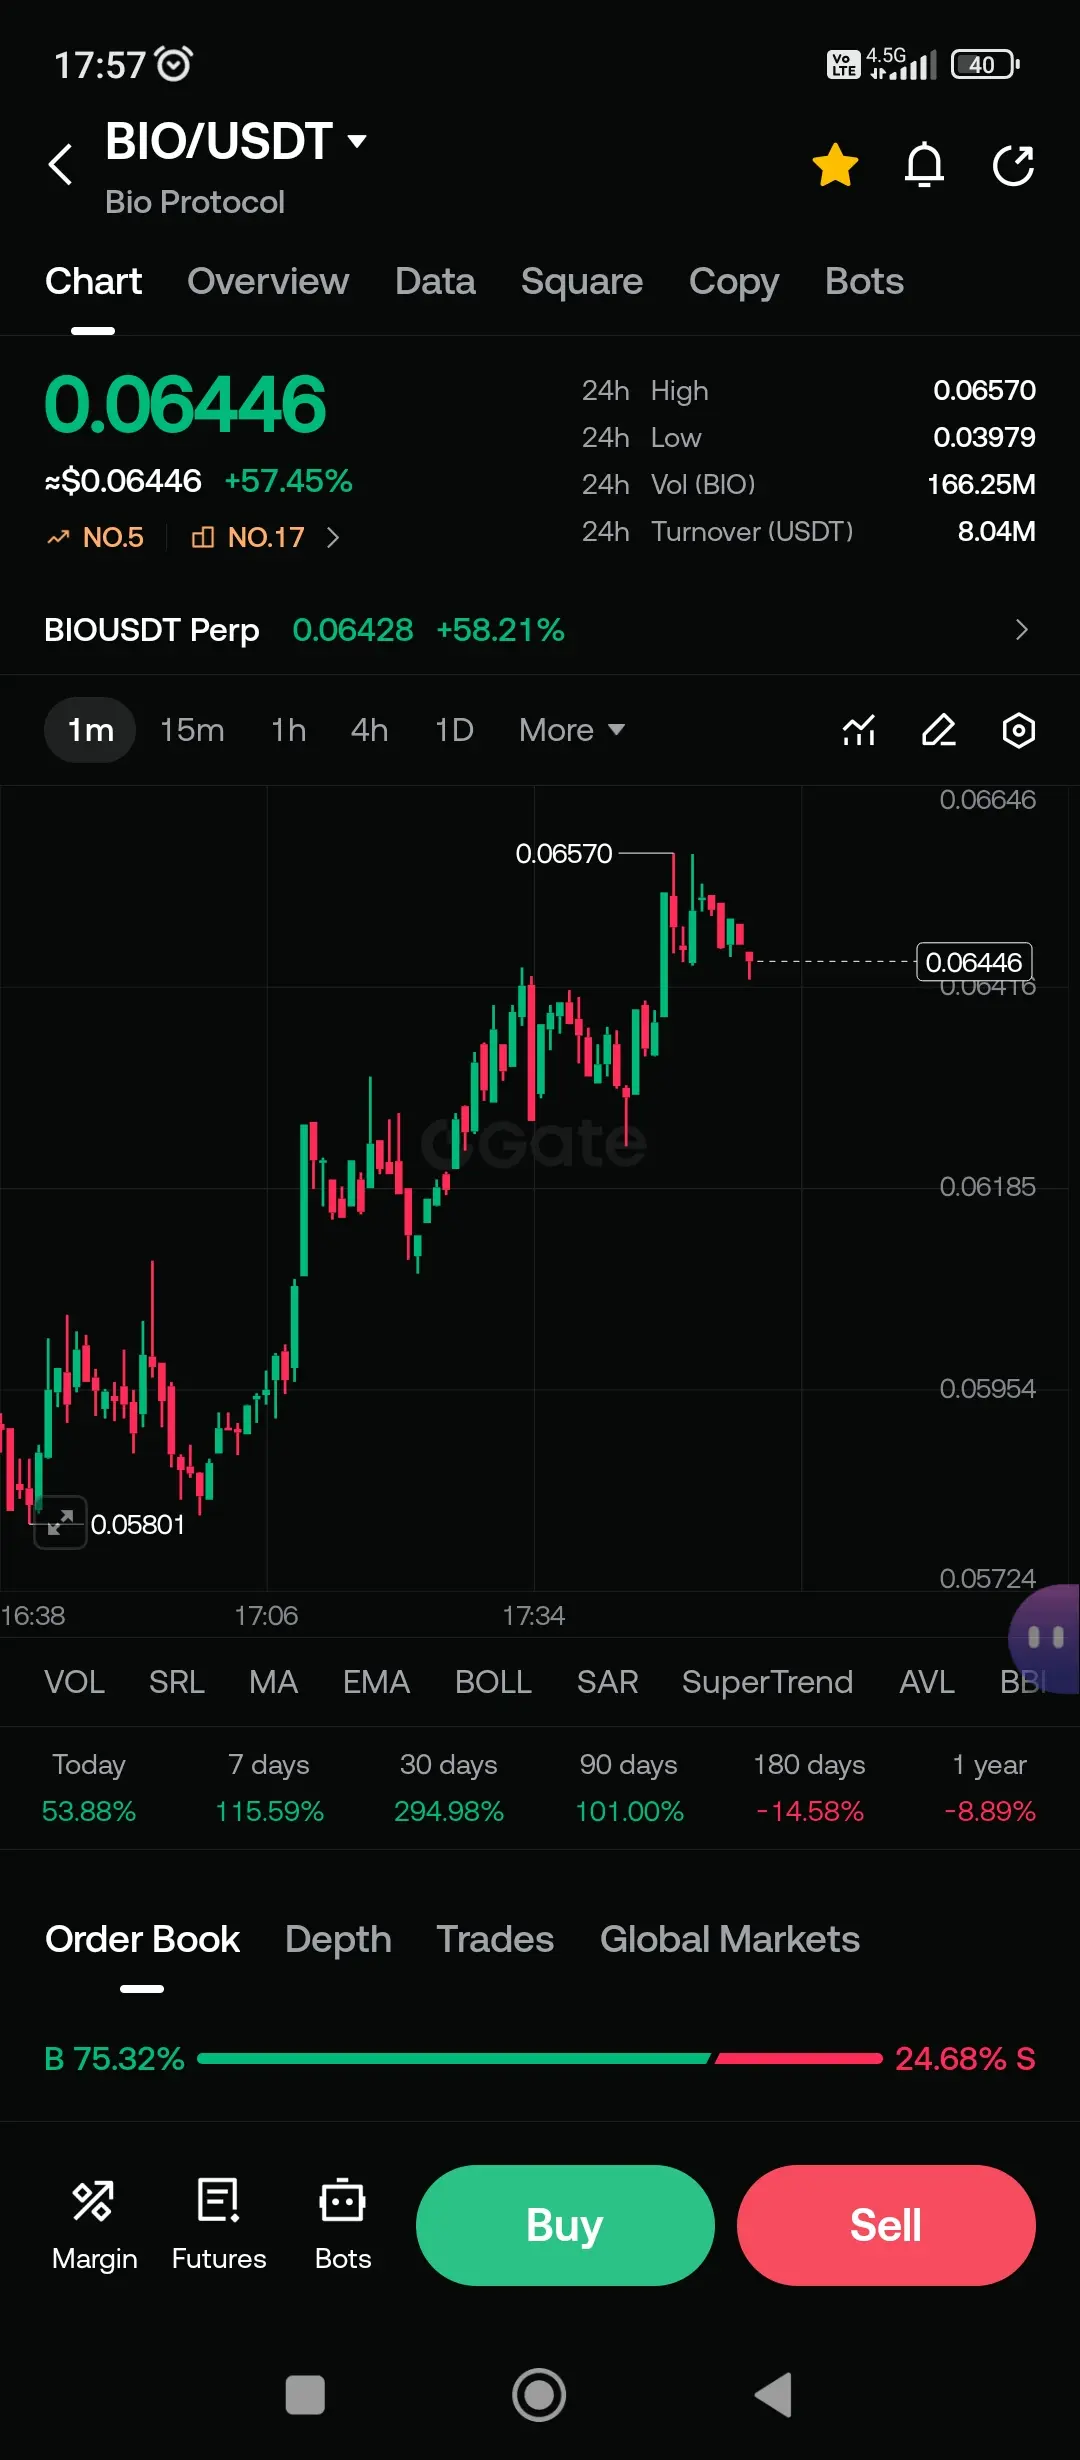Select the 1D timeframe

pyautogui.click(x=454, y=730)
